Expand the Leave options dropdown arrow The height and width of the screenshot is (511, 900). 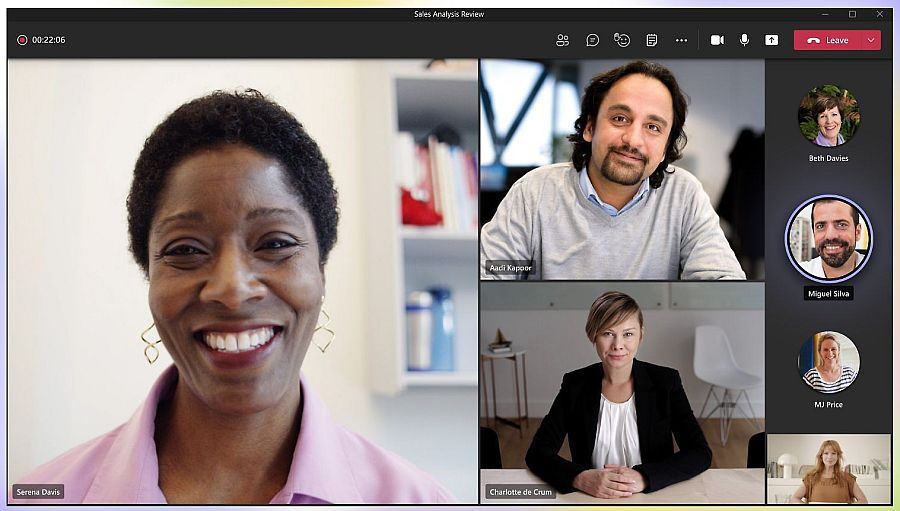point(871,40)
